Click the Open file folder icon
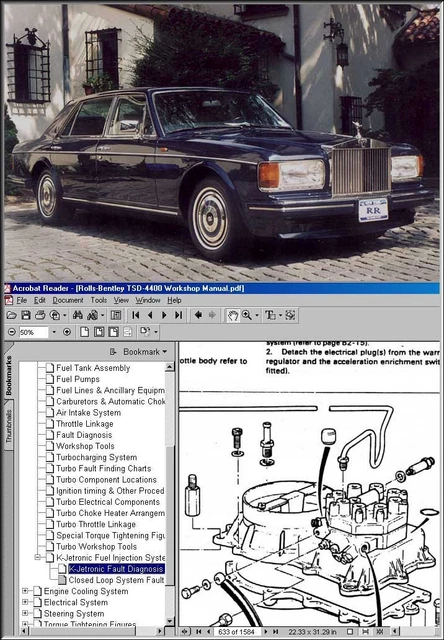The width and height of the screenshot is (444, 640). tap(11, 315)
